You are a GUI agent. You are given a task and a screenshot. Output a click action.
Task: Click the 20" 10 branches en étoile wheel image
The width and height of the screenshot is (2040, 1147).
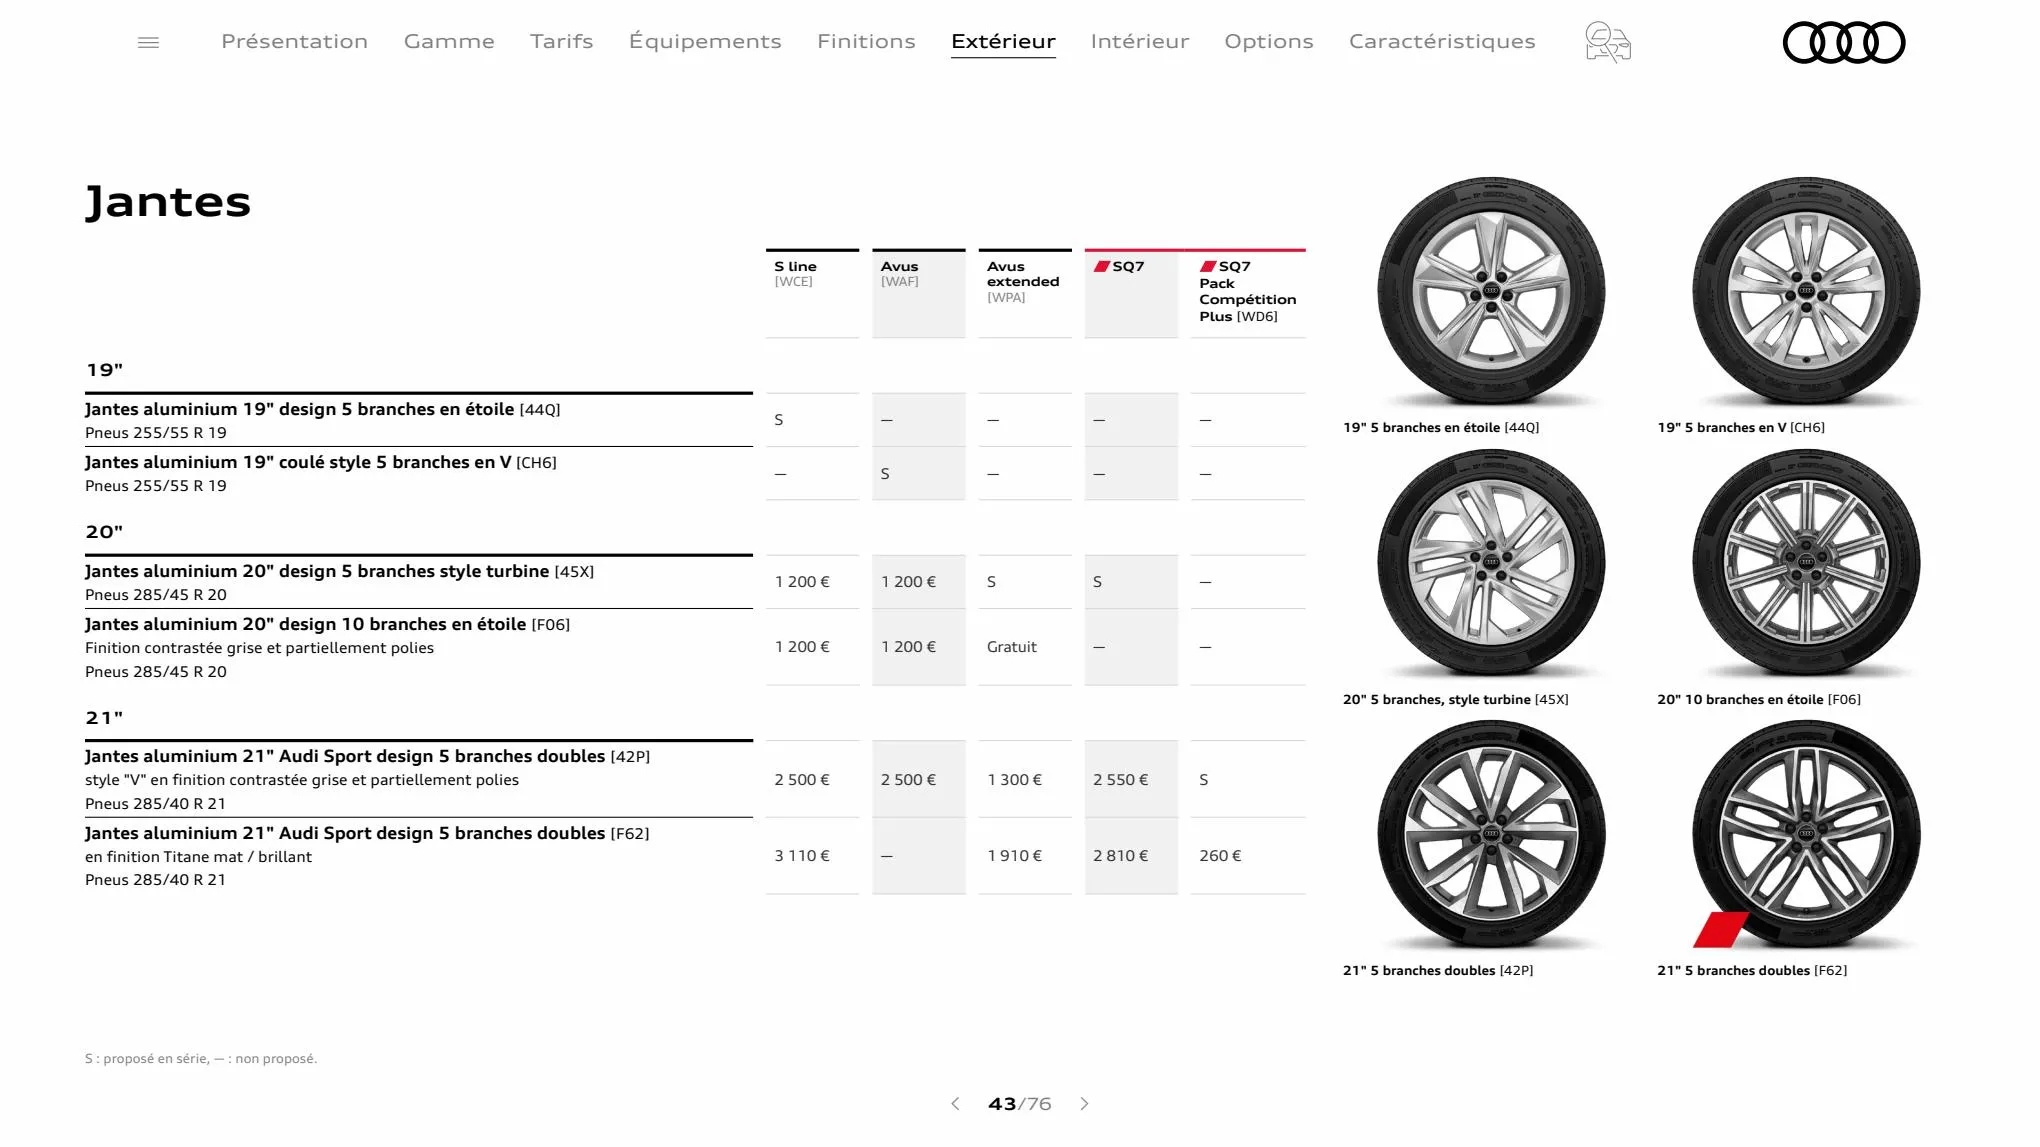pos(1806,563)
